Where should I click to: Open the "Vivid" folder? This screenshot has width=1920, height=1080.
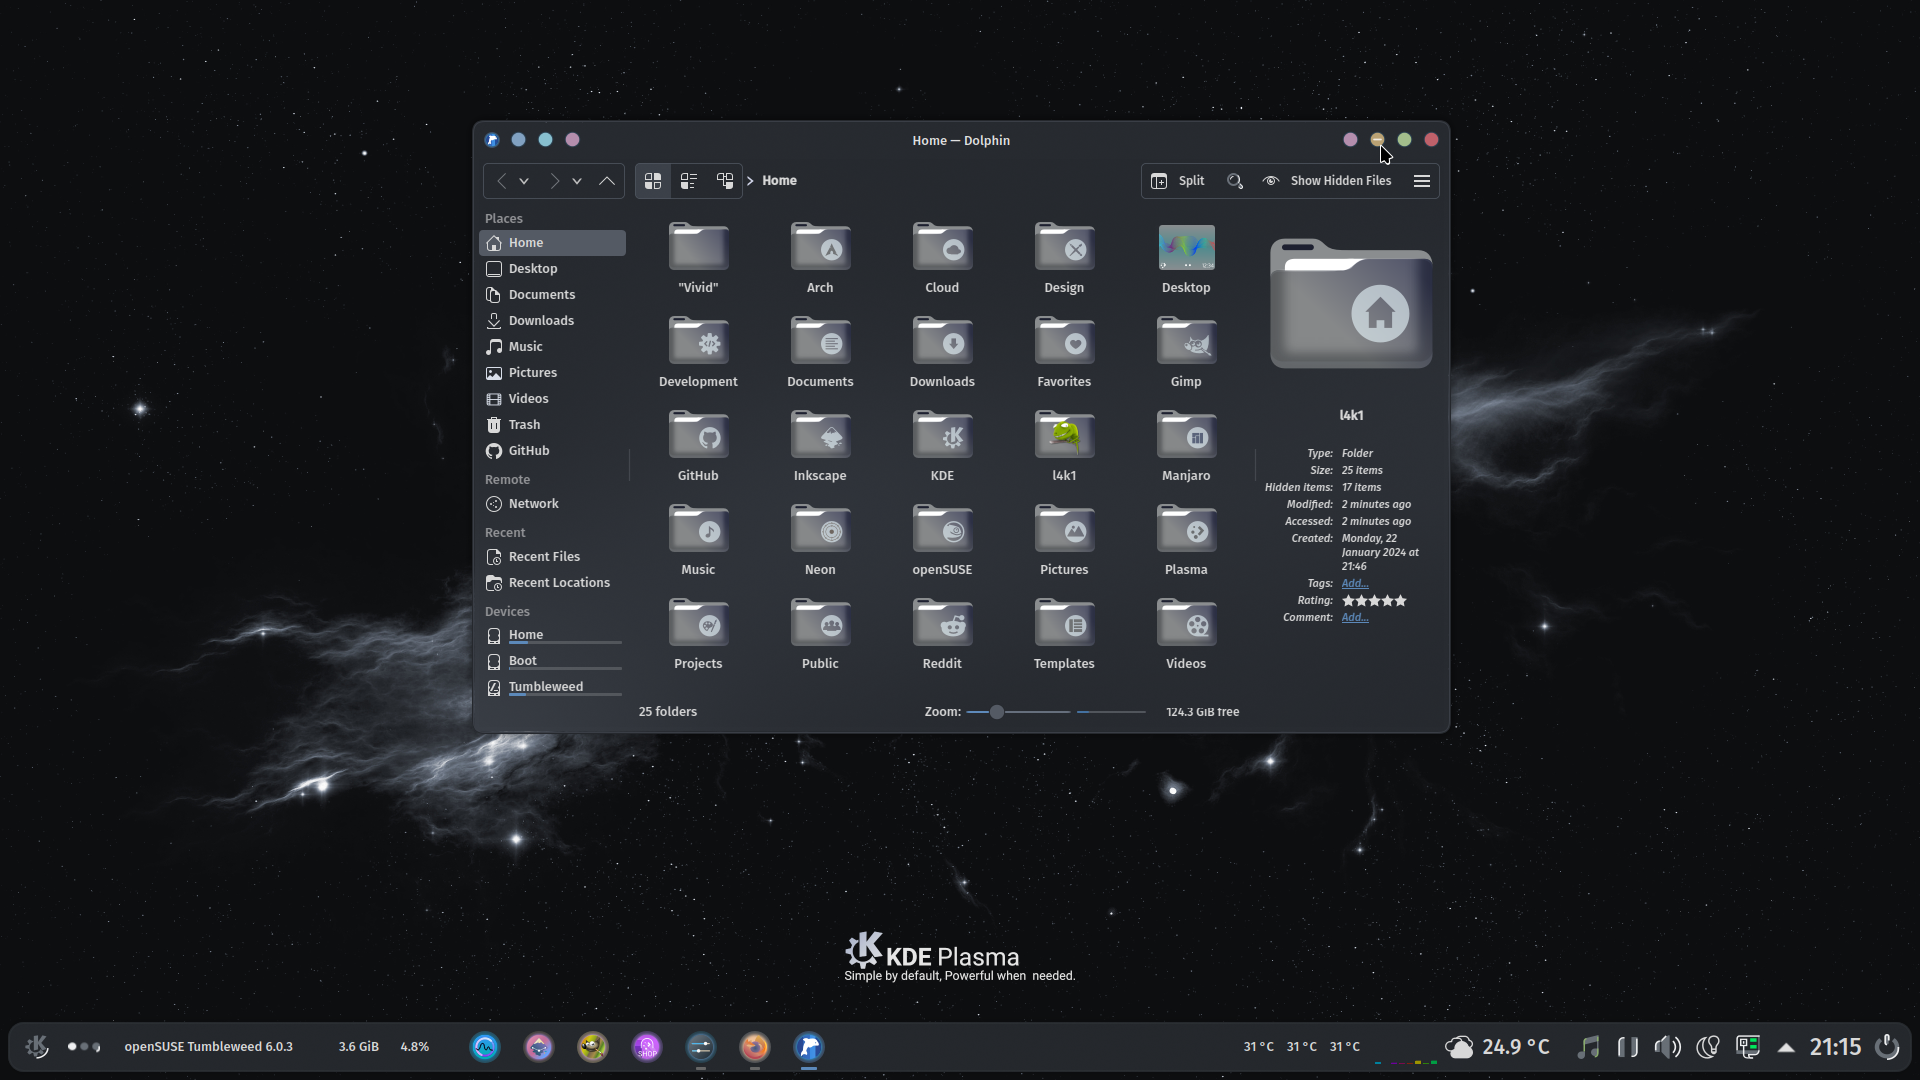(698, 258)
